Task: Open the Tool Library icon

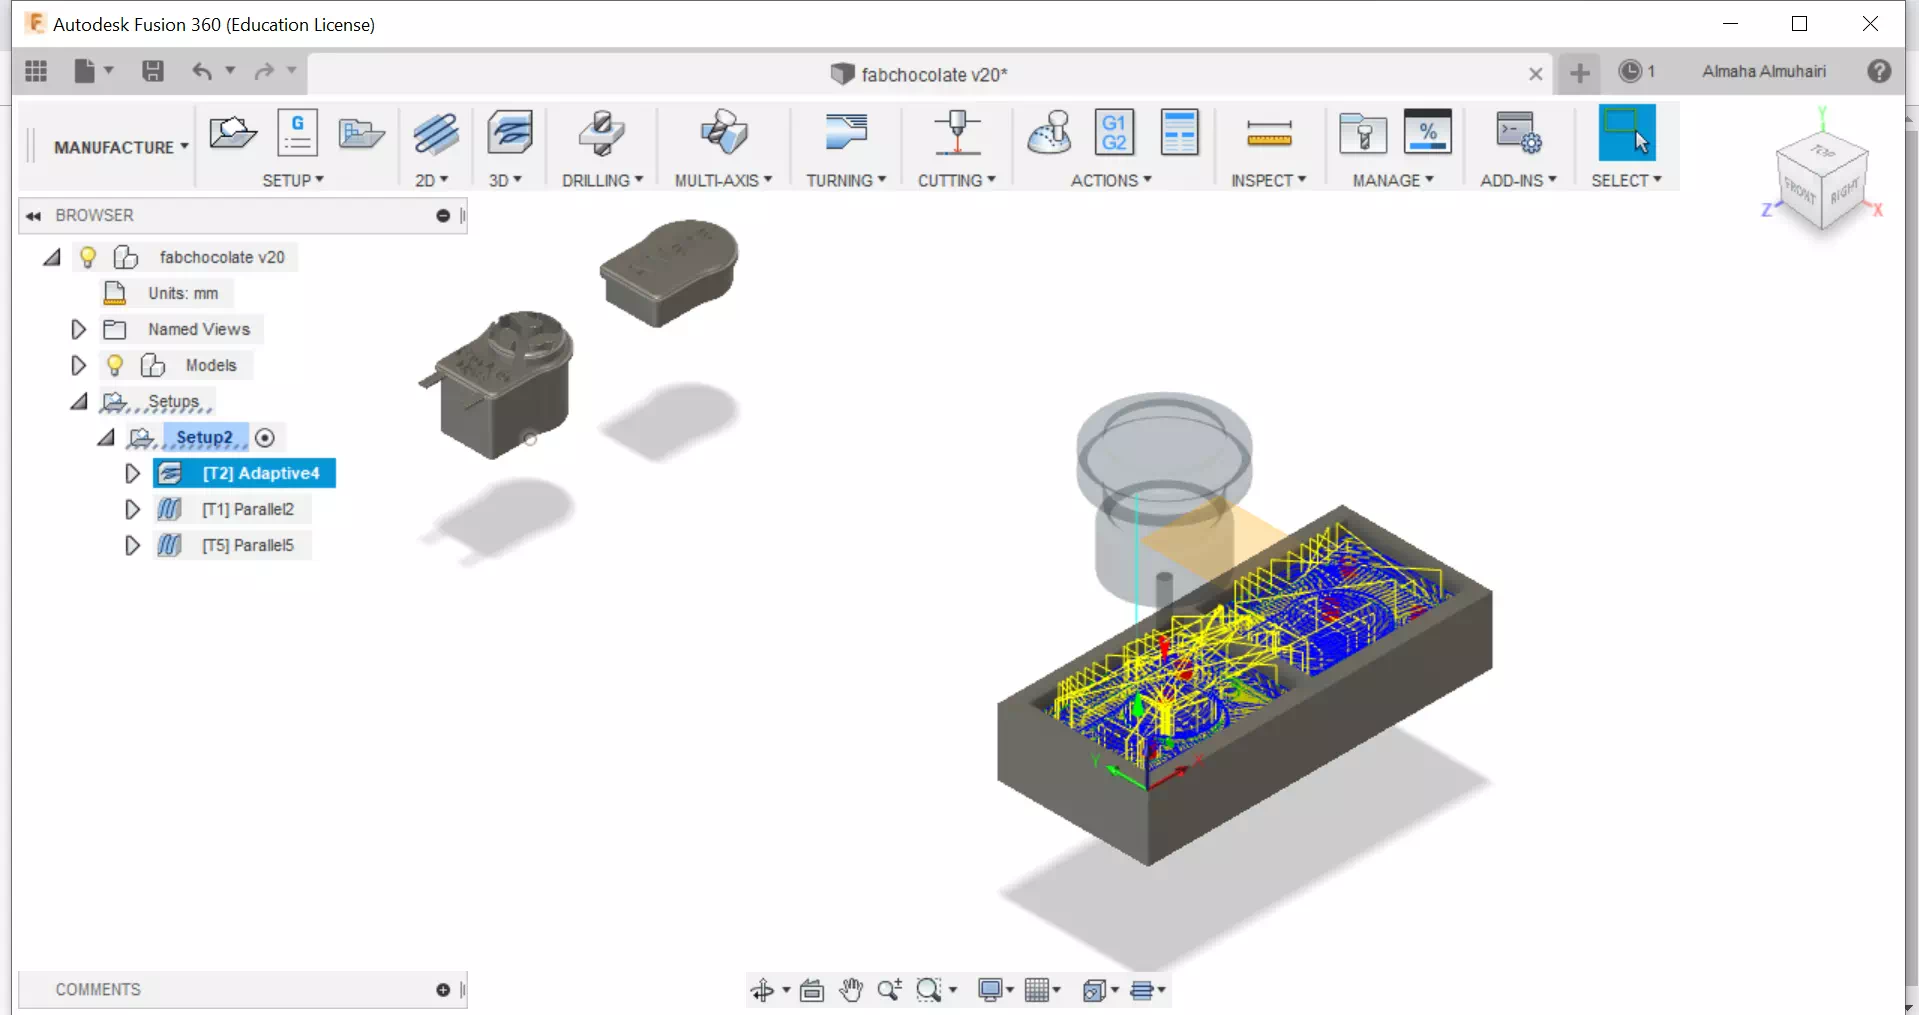Action: [1363, 133]
